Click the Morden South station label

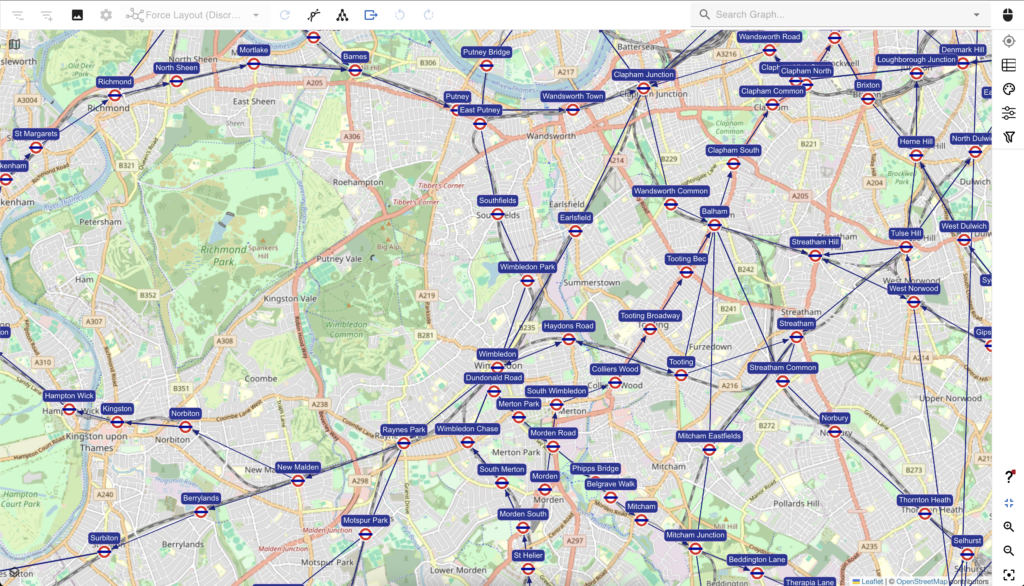point(522,514)
